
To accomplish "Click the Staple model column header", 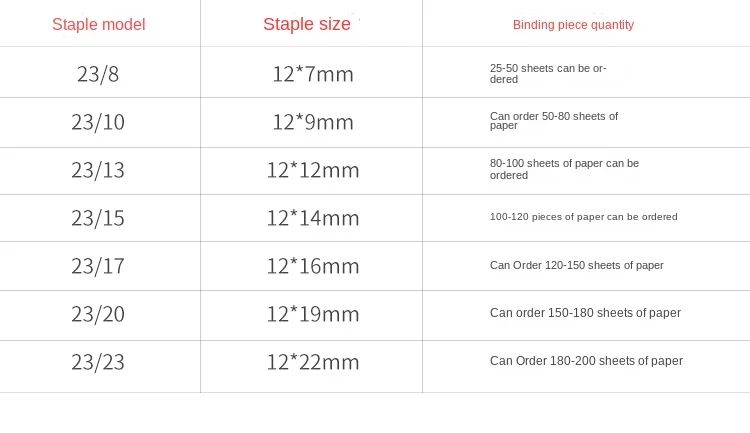I will tap(99, 24).
